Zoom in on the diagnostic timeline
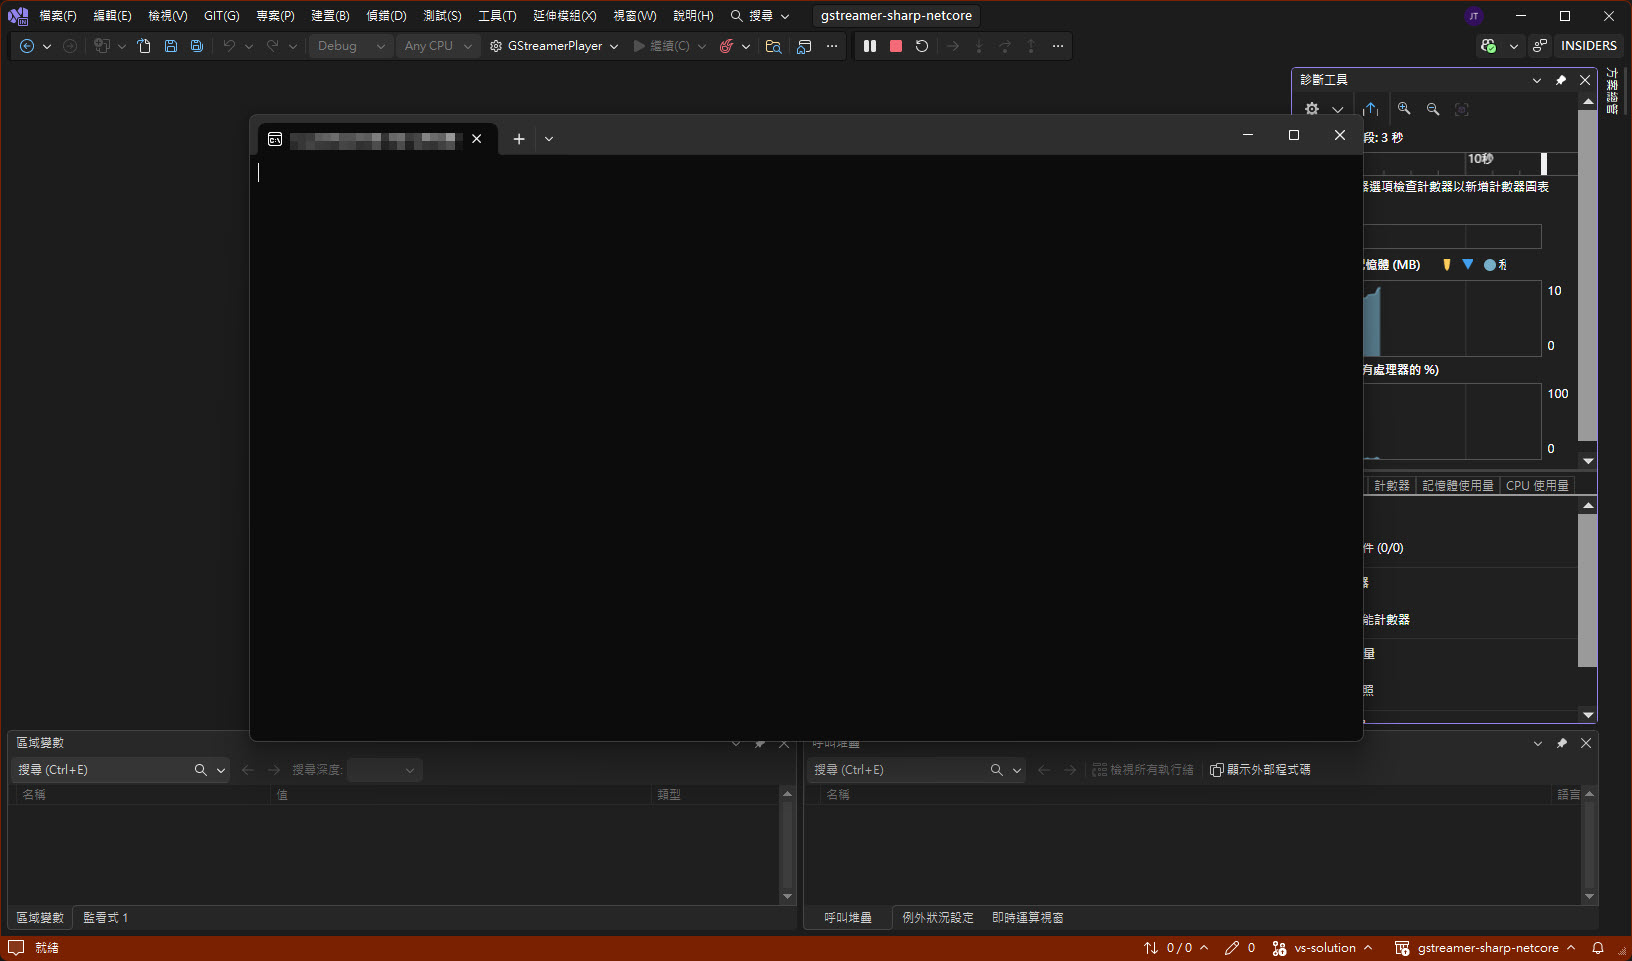Viewport: 1632px width, 961px height. click(x=1404, y=109)
